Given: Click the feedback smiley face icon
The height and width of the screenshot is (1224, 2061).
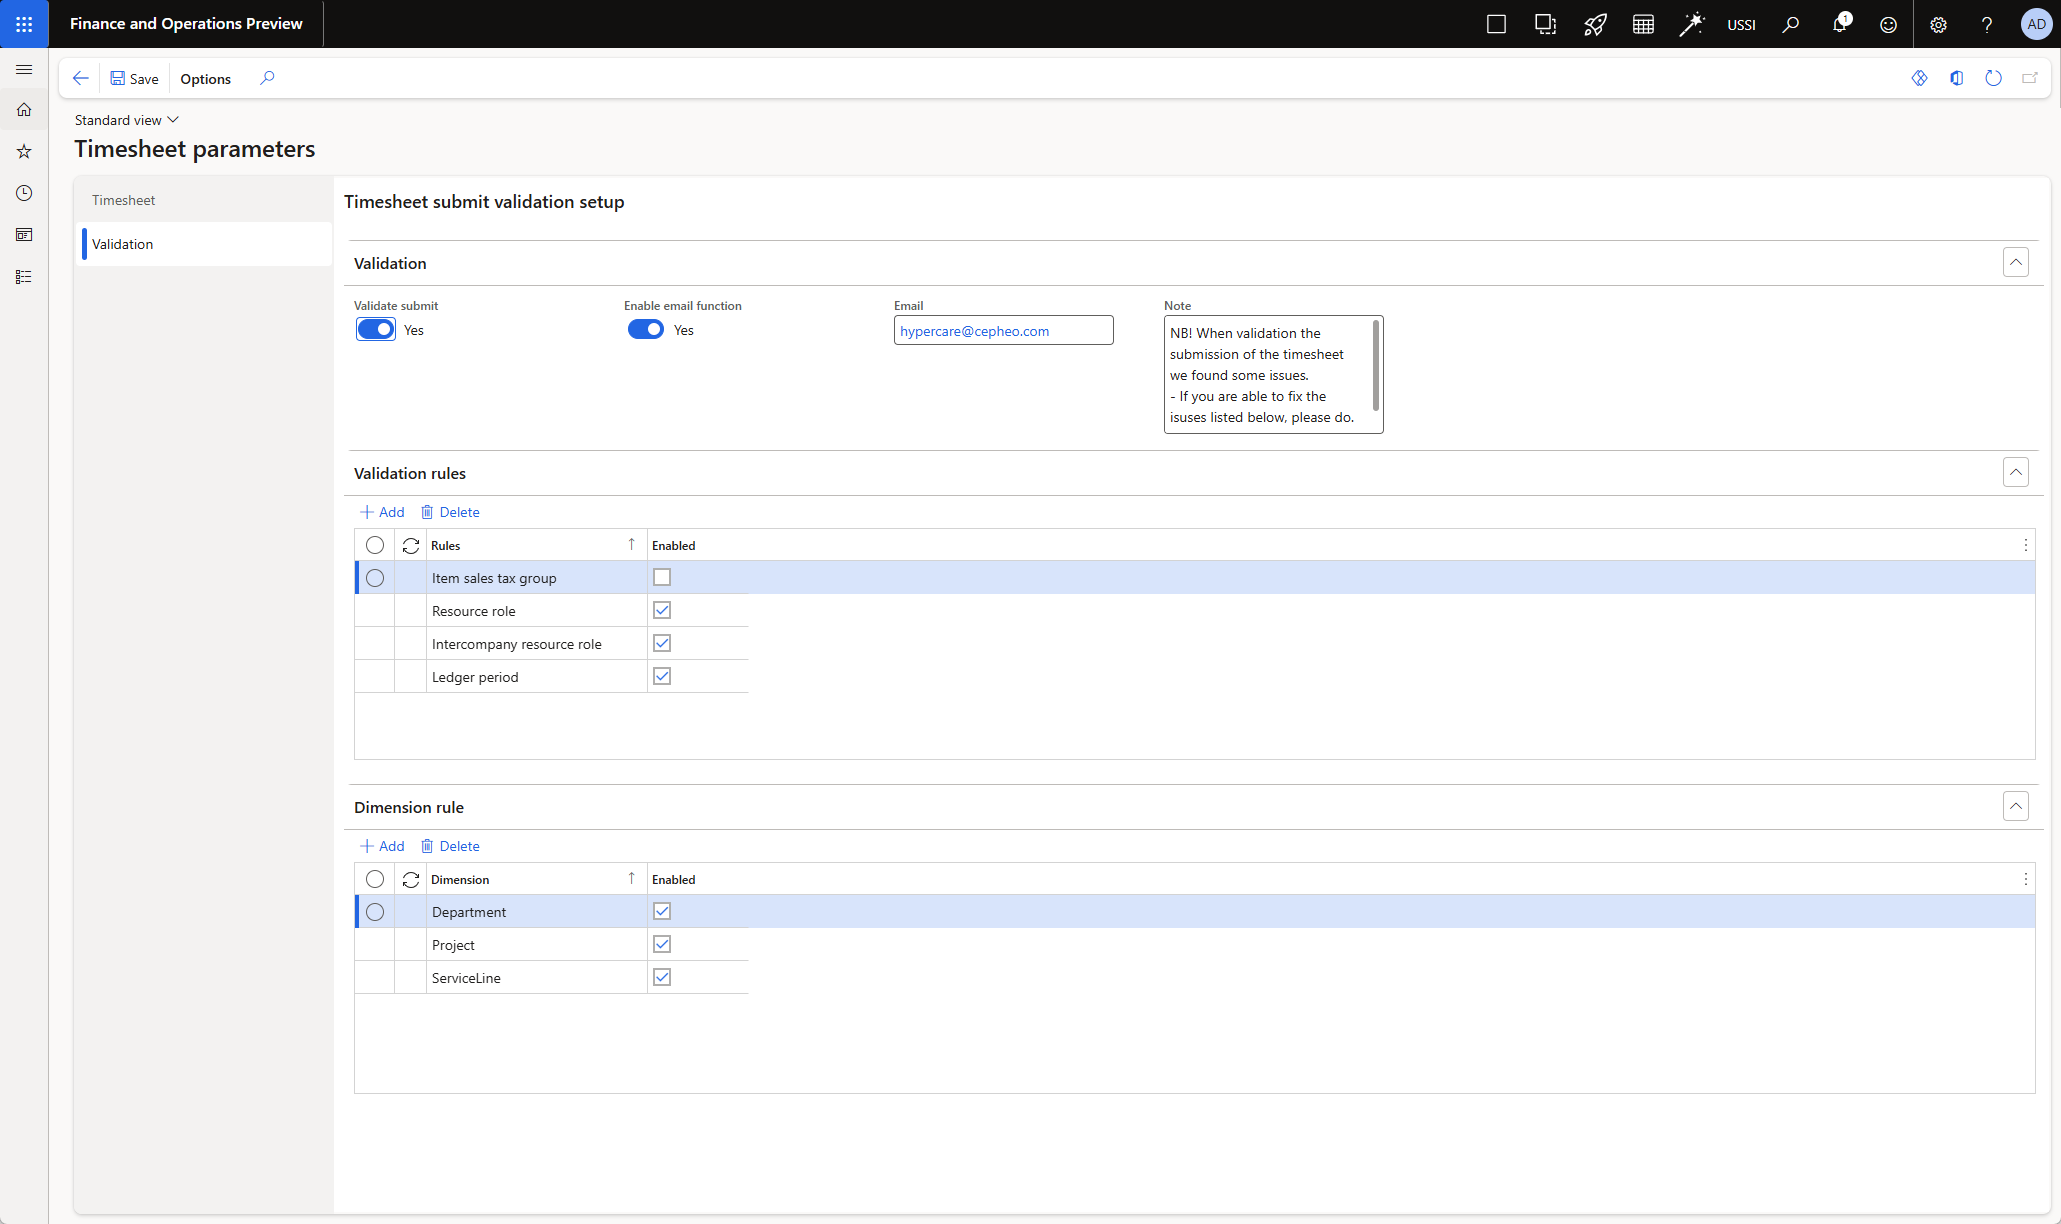Looking at the screenshot, I should [1887, 24].
